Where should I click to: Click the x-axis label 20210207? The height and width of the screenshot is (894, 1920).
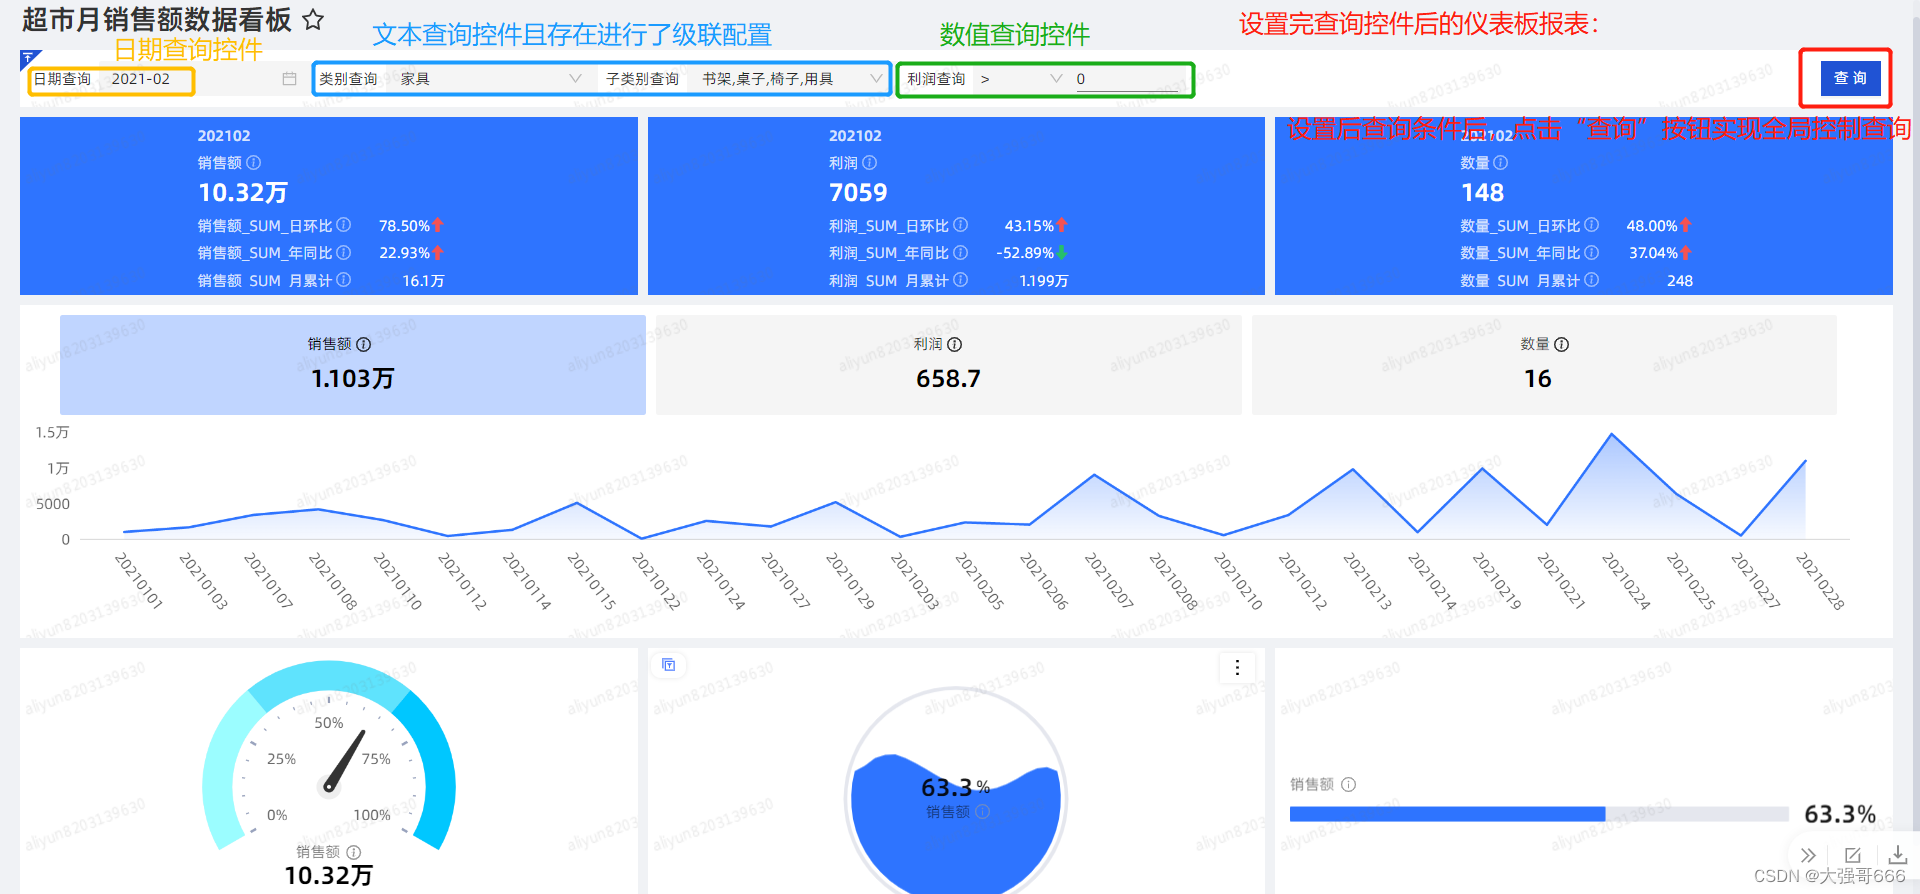coord(1109,581)
